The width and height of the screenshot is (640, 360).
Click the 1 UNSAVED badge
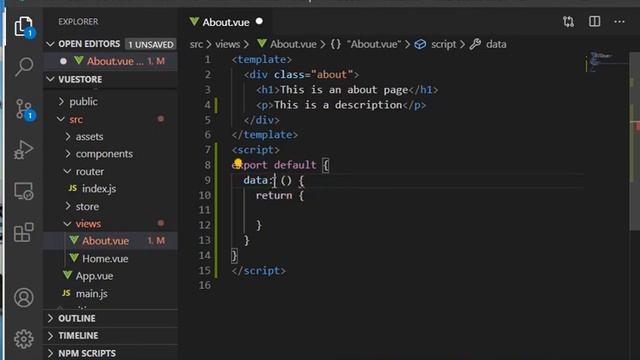(151, 44)
